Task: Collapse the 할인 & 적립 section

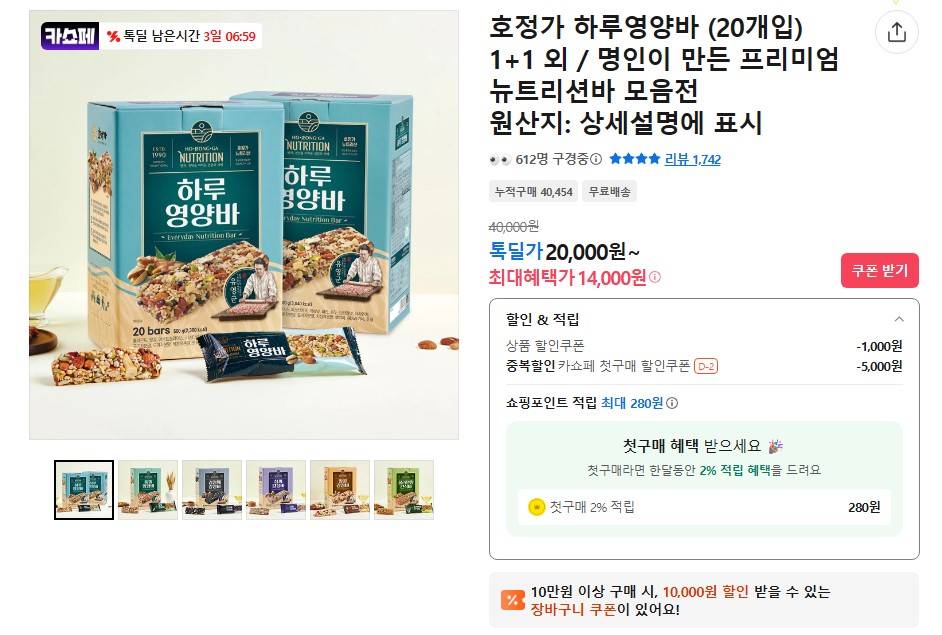Action: point(899,319)
